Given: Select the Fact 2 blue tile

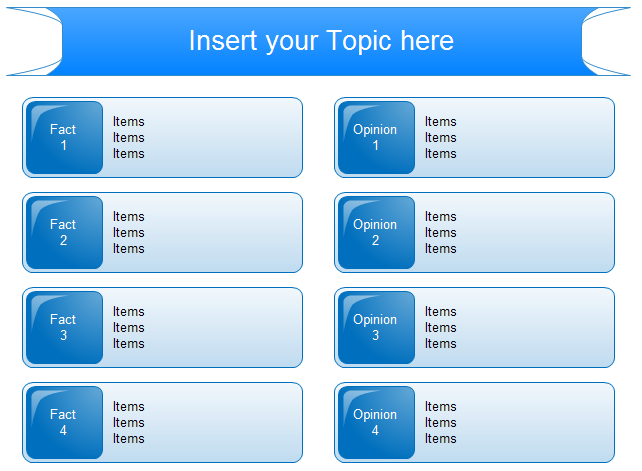Looking at the screenshot, I should click(64, 232).
